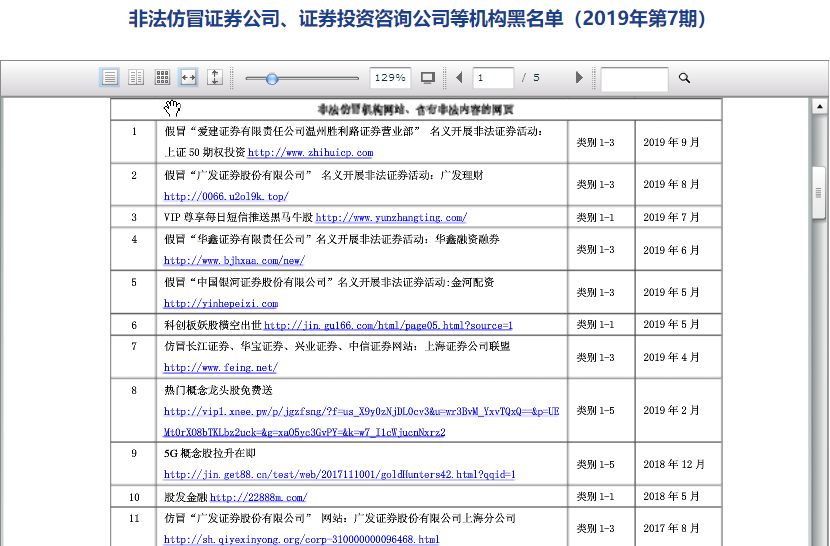This screenshot has width=830, height=546.
Task: Open the jin.gu166.com page05 link
Action: point(388,325)
